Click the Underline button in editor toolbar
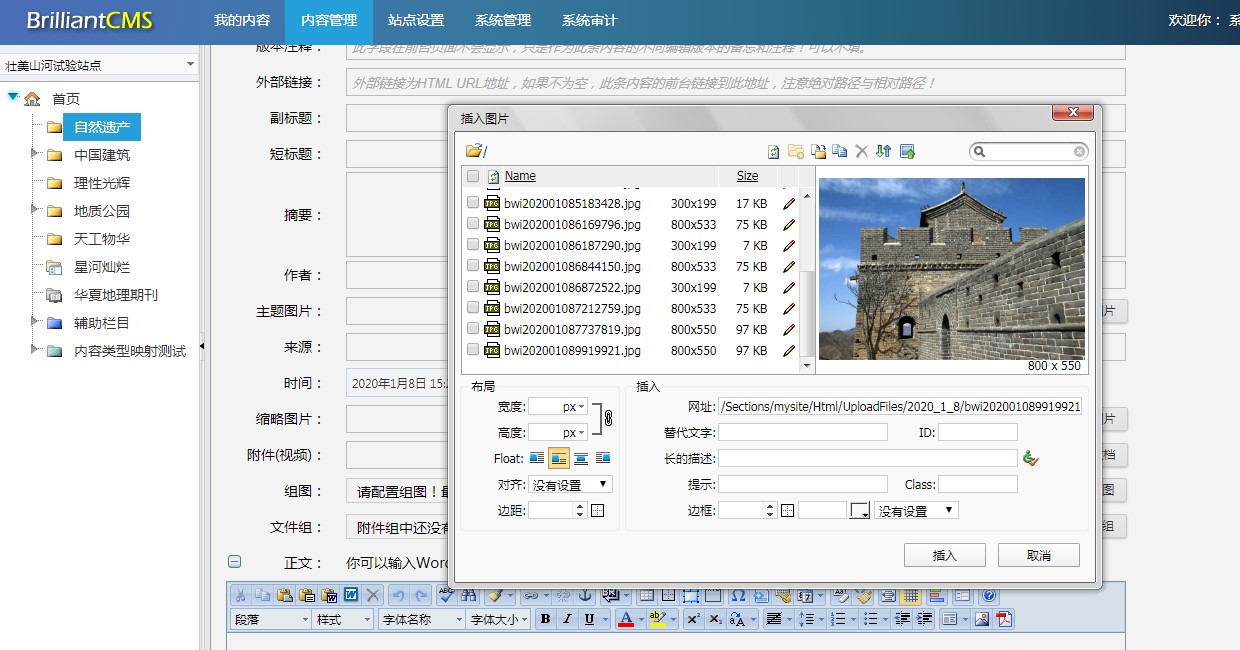Image resolution: width=1240 pixels, height=650 pixels. click(590, 620)
